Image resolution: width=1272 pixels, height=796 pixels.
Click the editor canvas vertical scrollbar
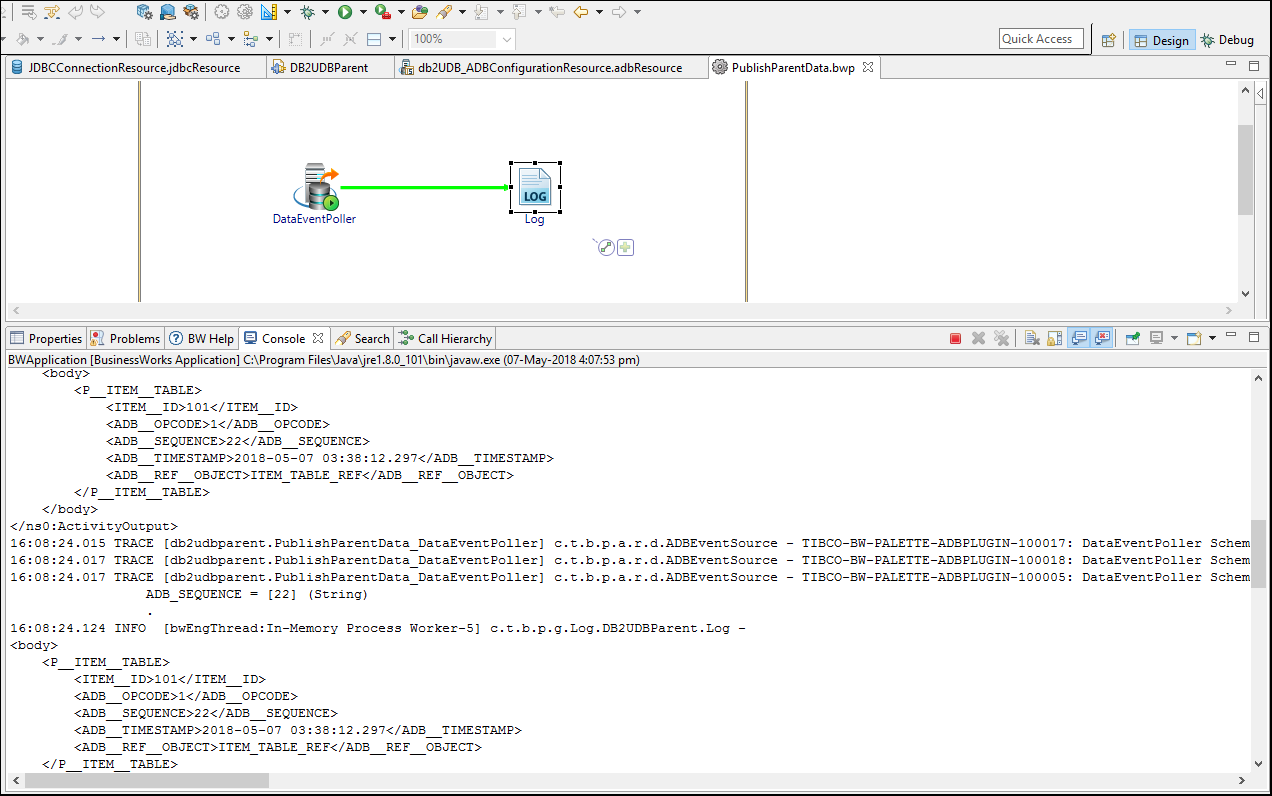point(1245,170)
